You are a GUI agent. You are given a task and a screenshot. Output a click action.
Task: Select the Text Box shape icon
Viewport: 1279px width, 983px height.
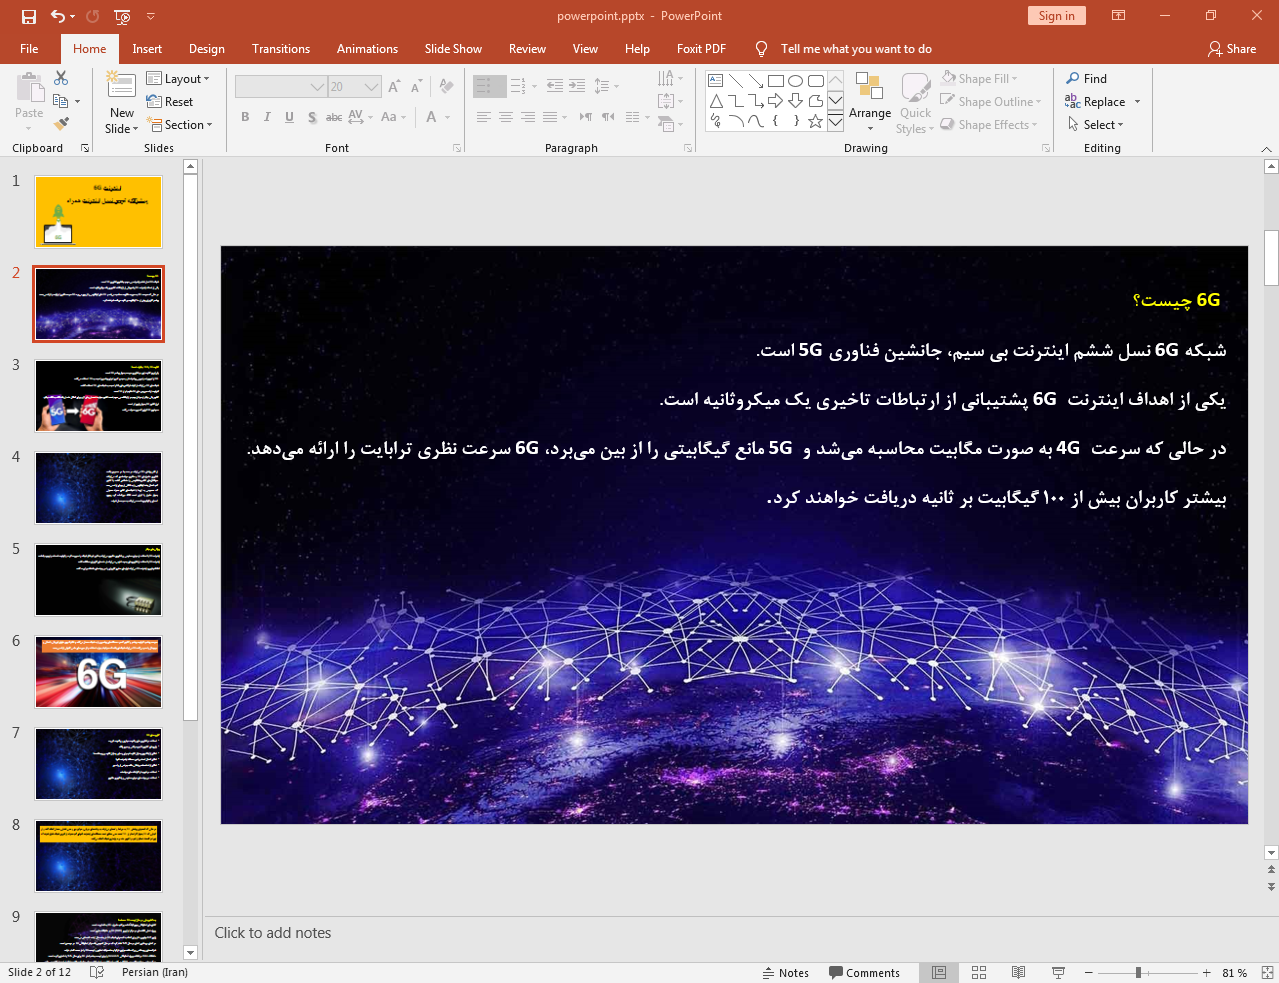(716, 81)
